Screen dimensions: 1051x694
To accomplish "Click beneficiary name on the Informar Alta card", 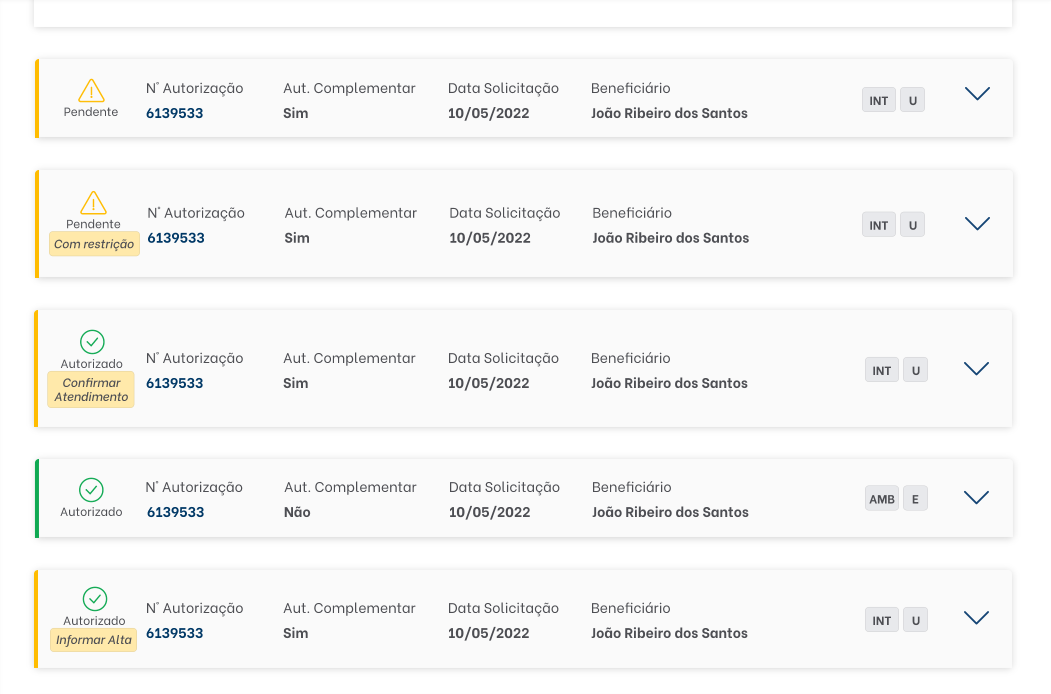I will tap(669, 633).
